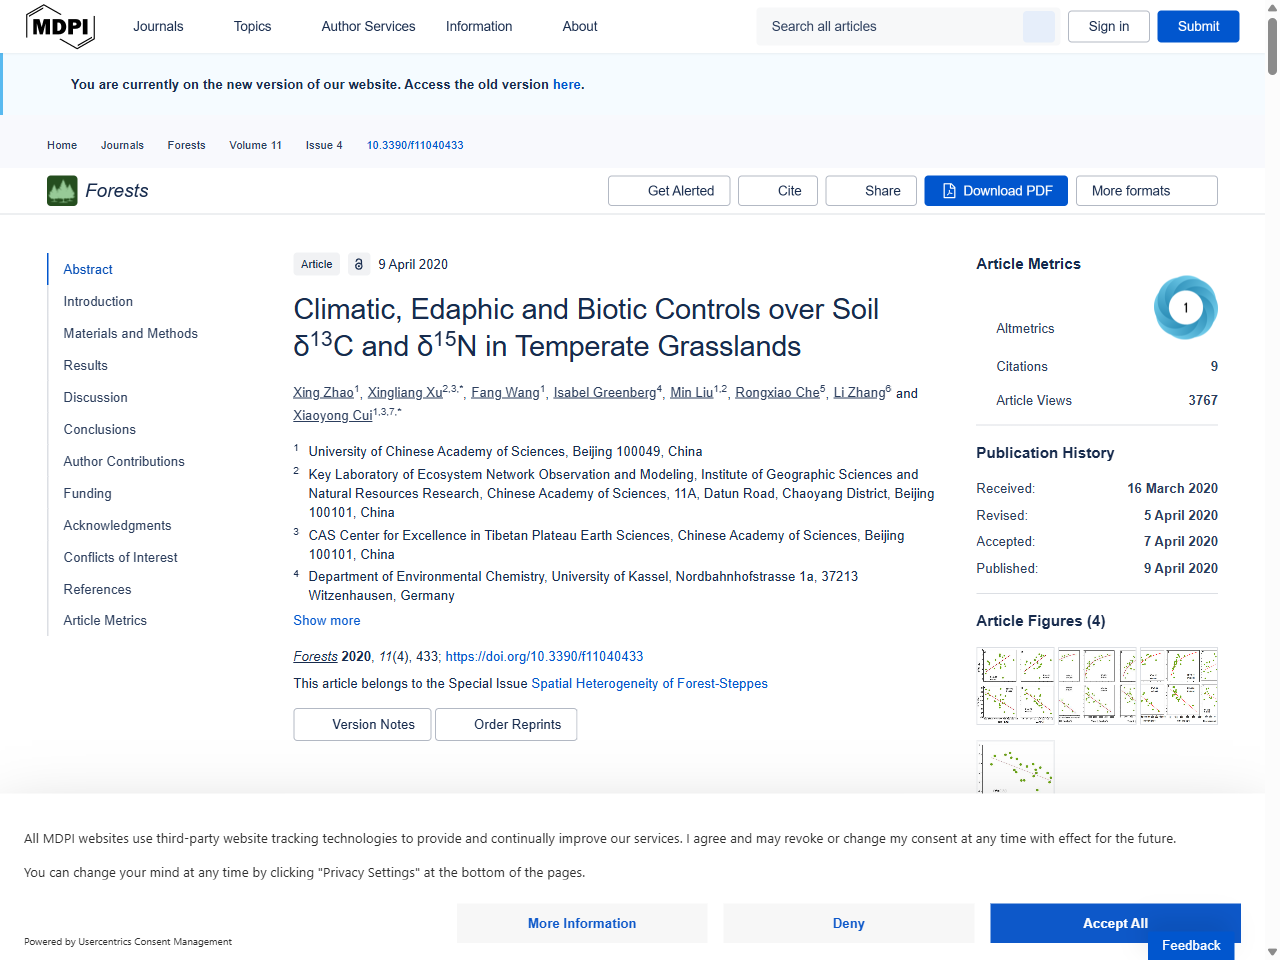Click the Version Notes button

(362, 724)
